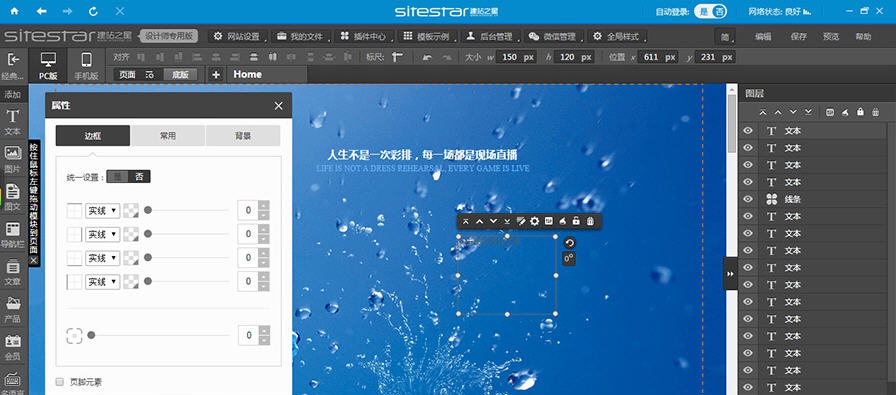Click the 保存 button
896x395 pixels.
coord(798,37)
